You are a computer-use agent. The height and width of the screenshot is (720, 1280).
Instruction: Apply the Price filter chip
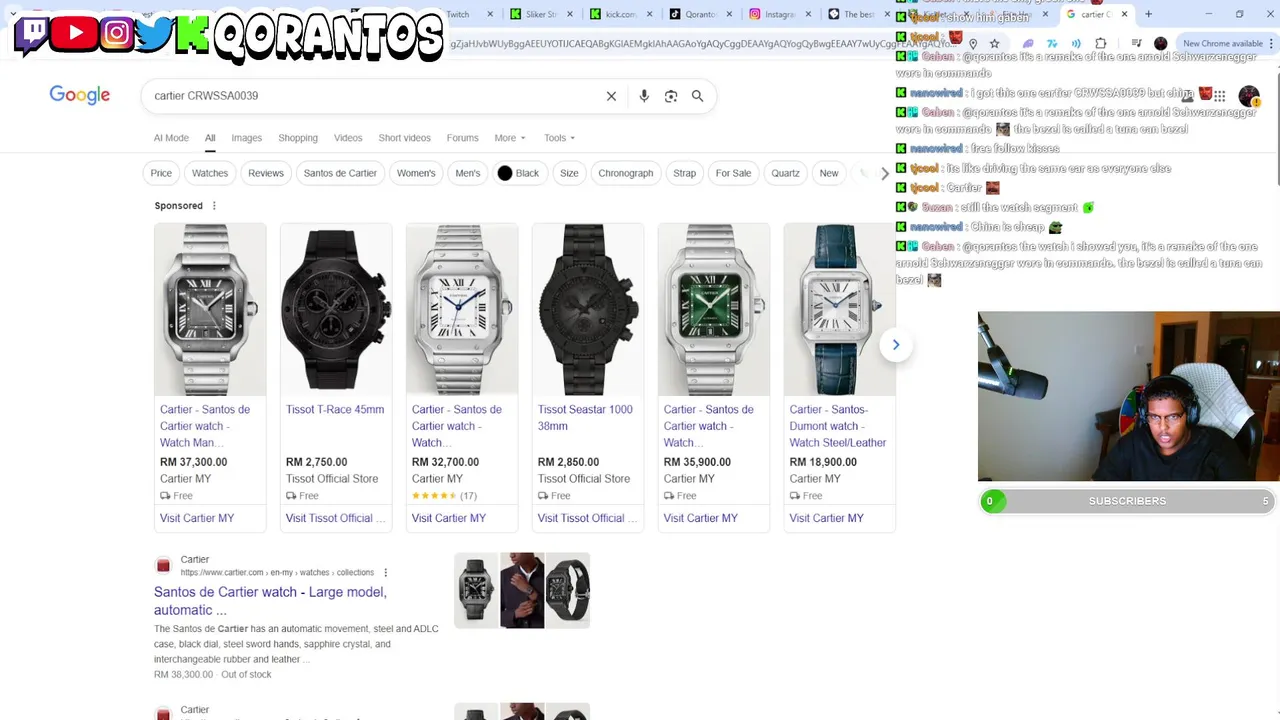[161, 173]
